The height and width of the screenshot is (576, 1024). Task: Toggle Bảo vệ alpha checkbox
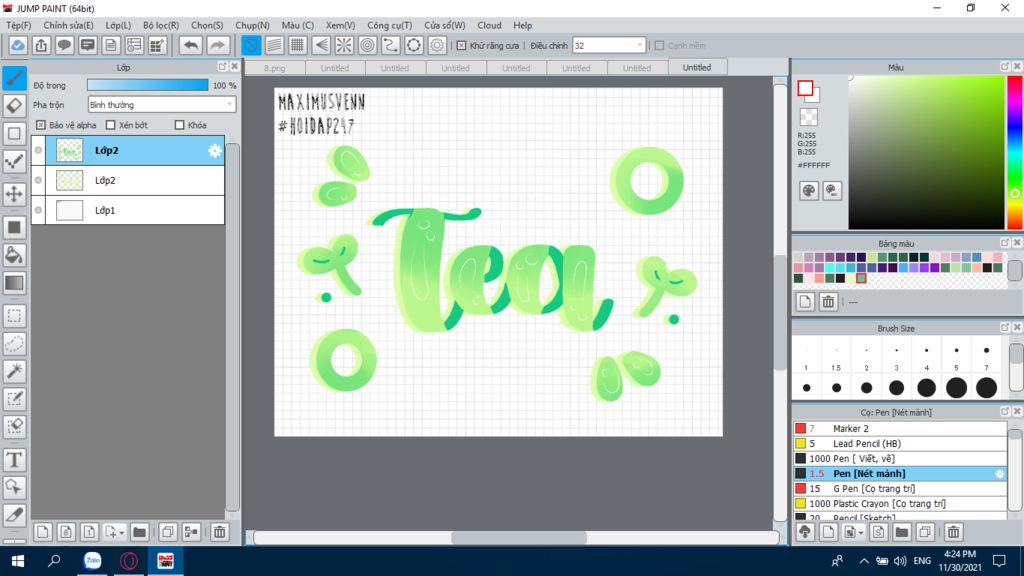point(40,125)
